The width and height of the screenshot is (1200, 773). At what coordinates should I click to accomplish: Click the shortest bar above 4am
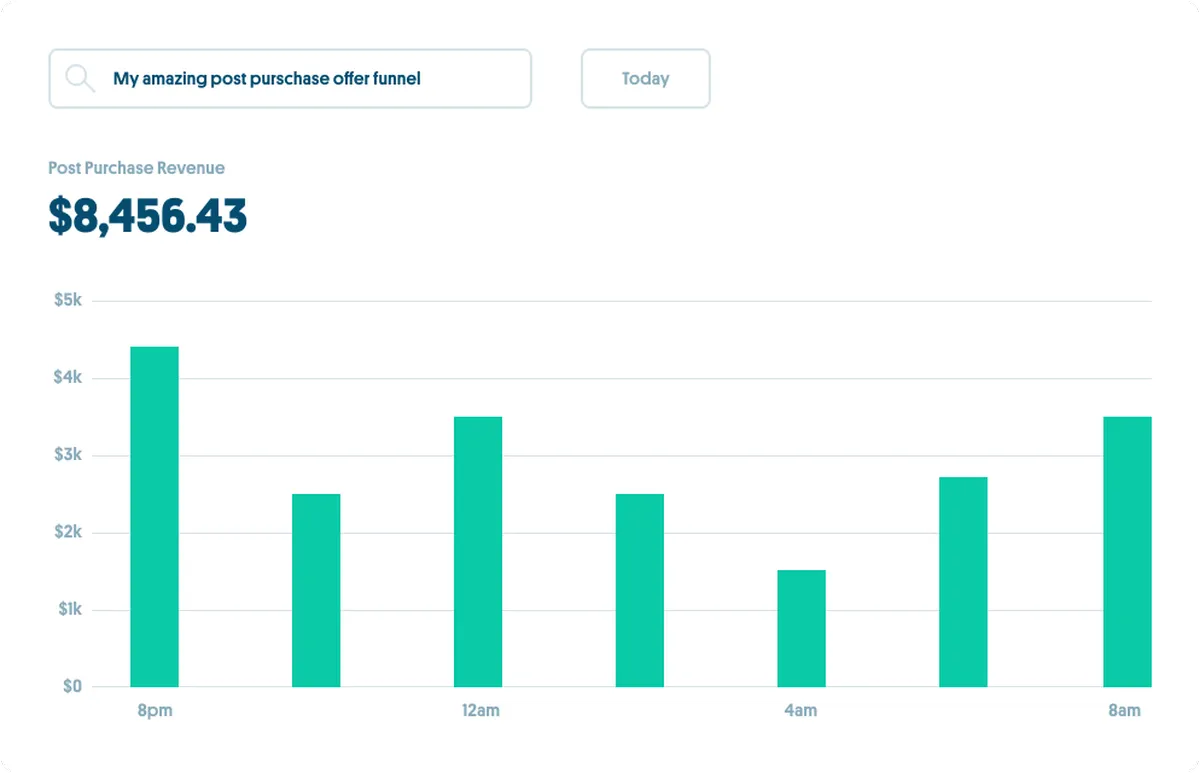801,628
